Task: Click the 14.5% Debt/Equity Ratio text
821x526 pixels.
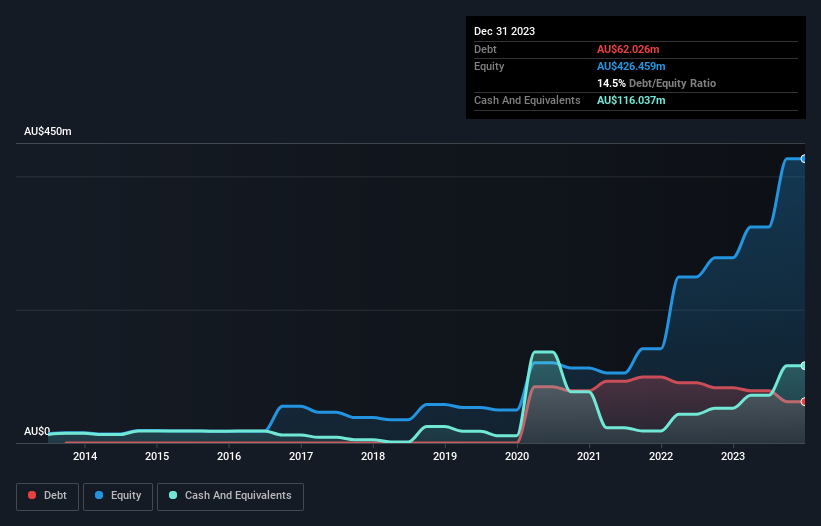Action: point(657,83)
